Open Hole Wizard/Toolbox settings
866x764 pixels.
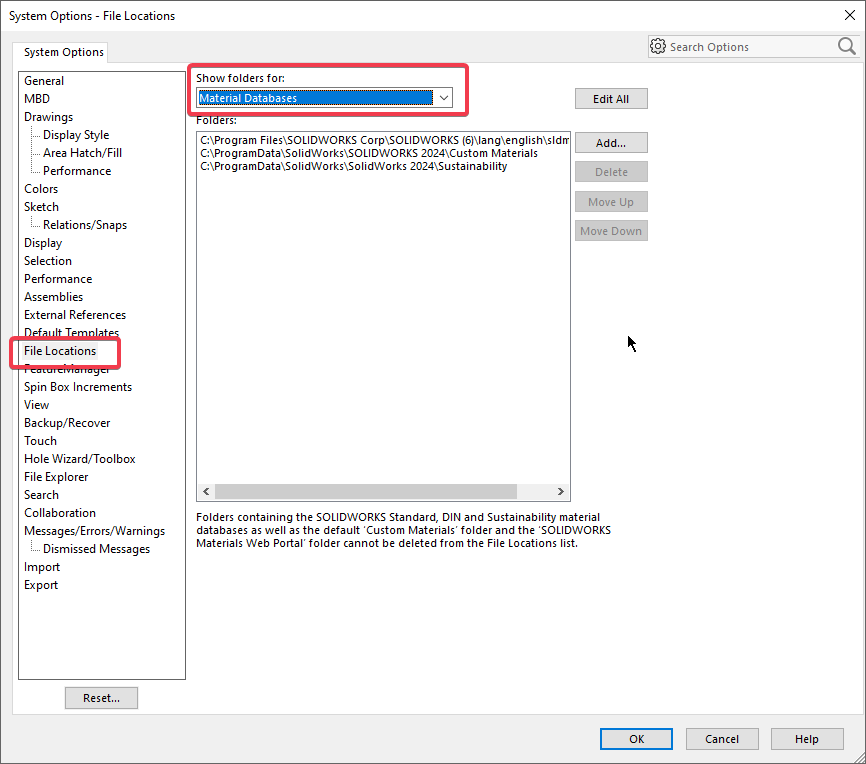80,459
